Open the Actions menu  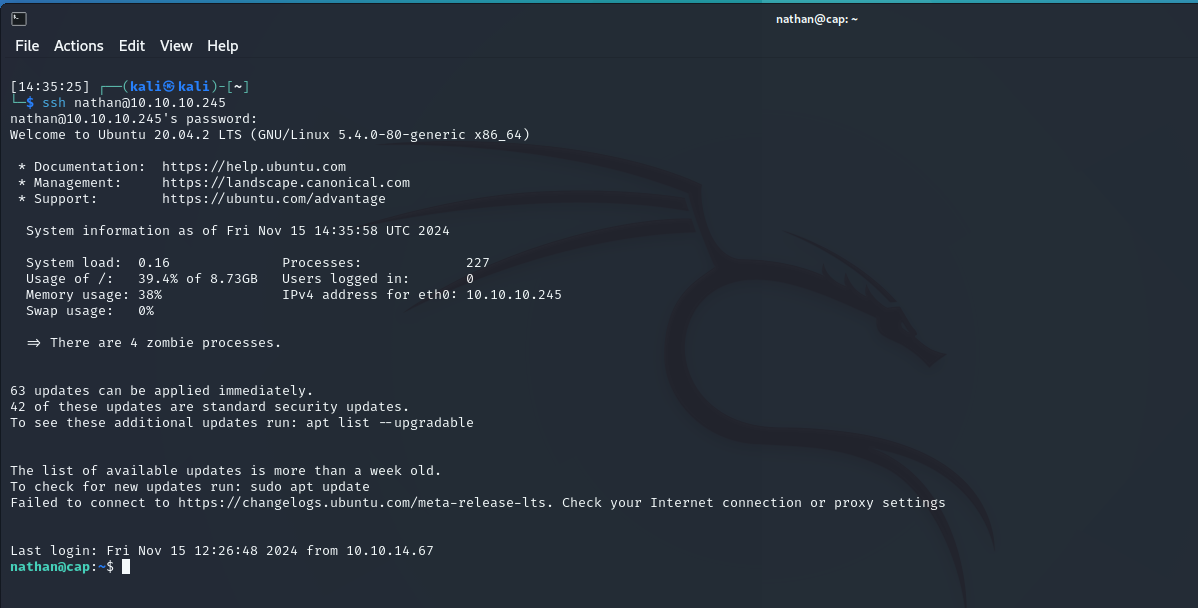pyautogui.click(x=78, y=46)
